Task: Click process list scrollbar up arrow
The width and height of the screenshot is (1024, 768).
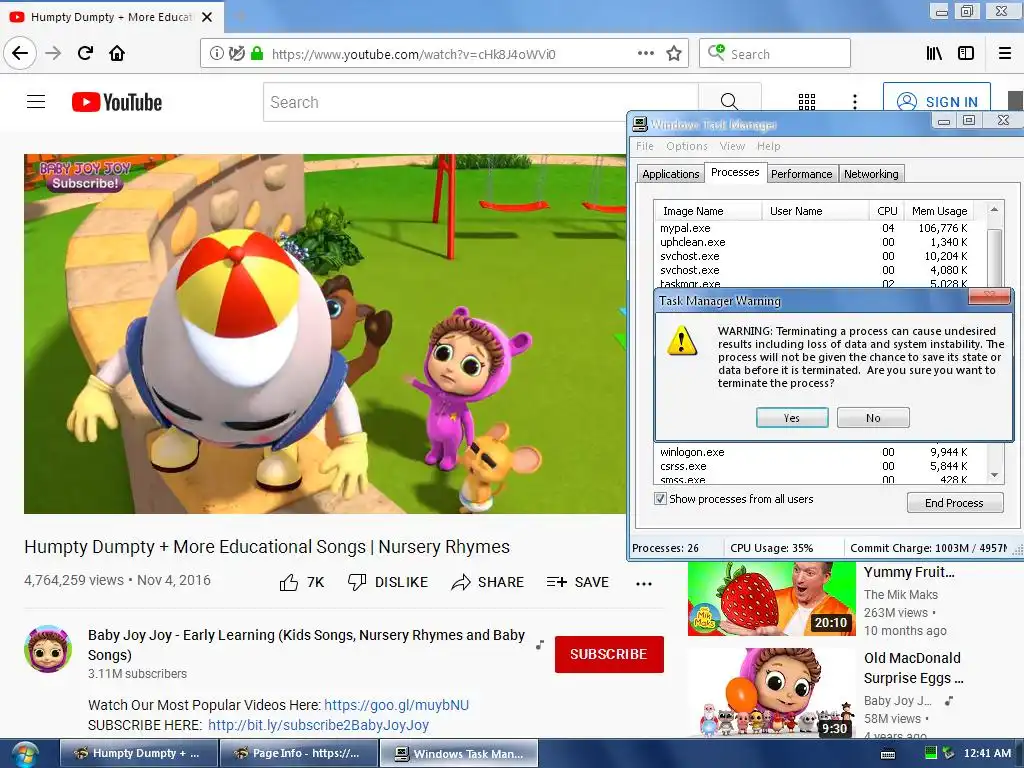Action: 994,210
